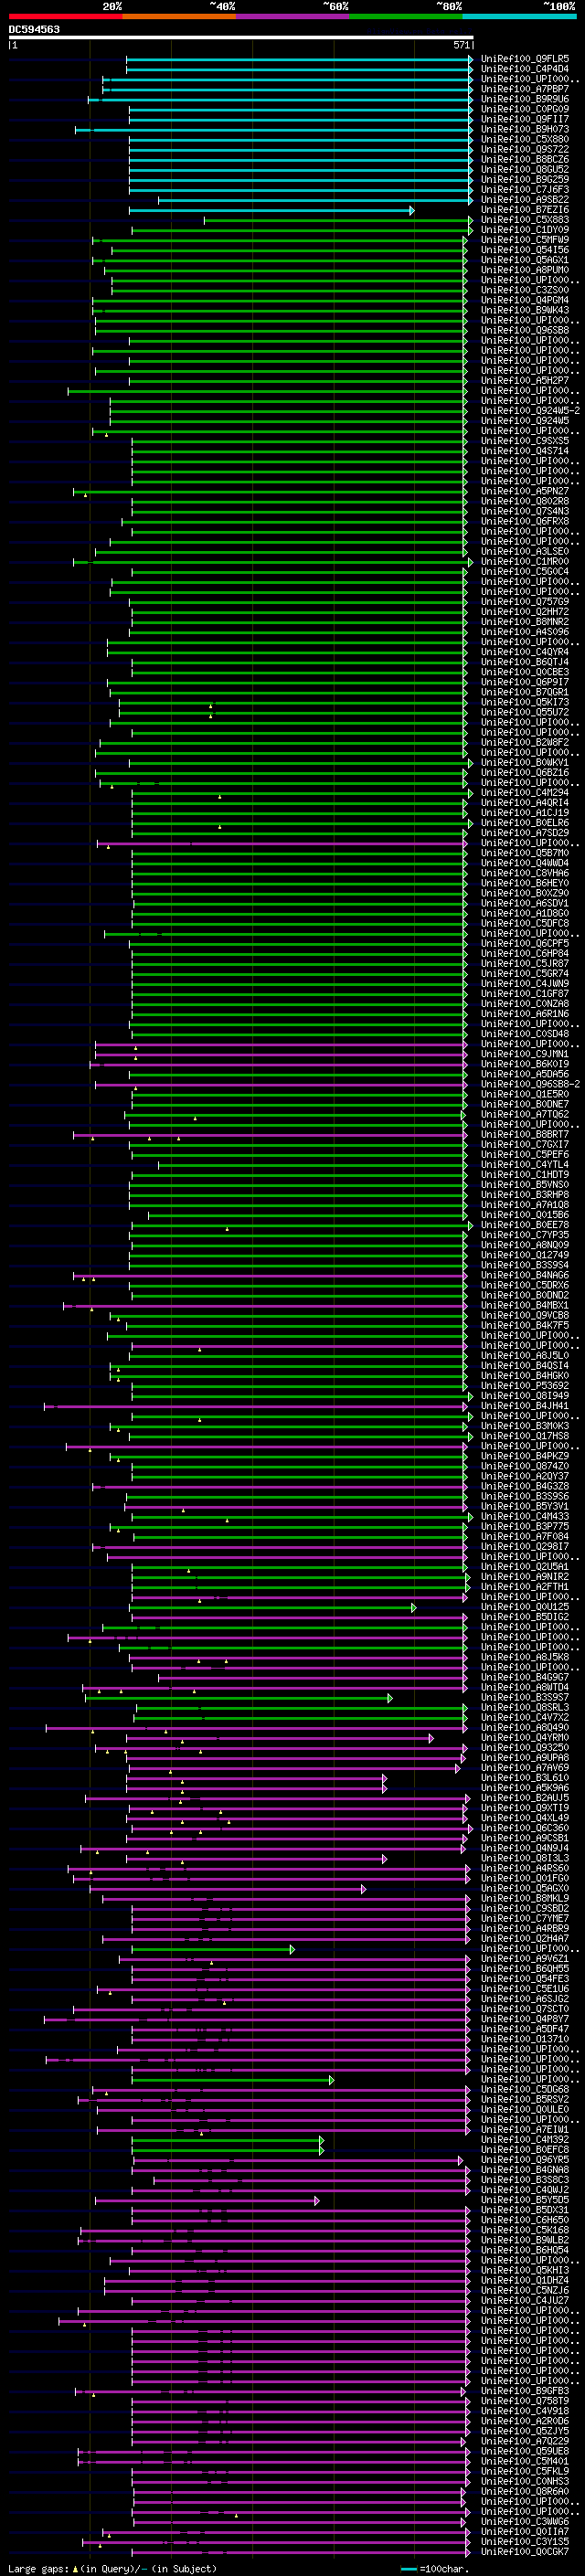Viewport: 585px width, 2576px height.
Task: Select the query label DC594563
Action: (34, 29)
